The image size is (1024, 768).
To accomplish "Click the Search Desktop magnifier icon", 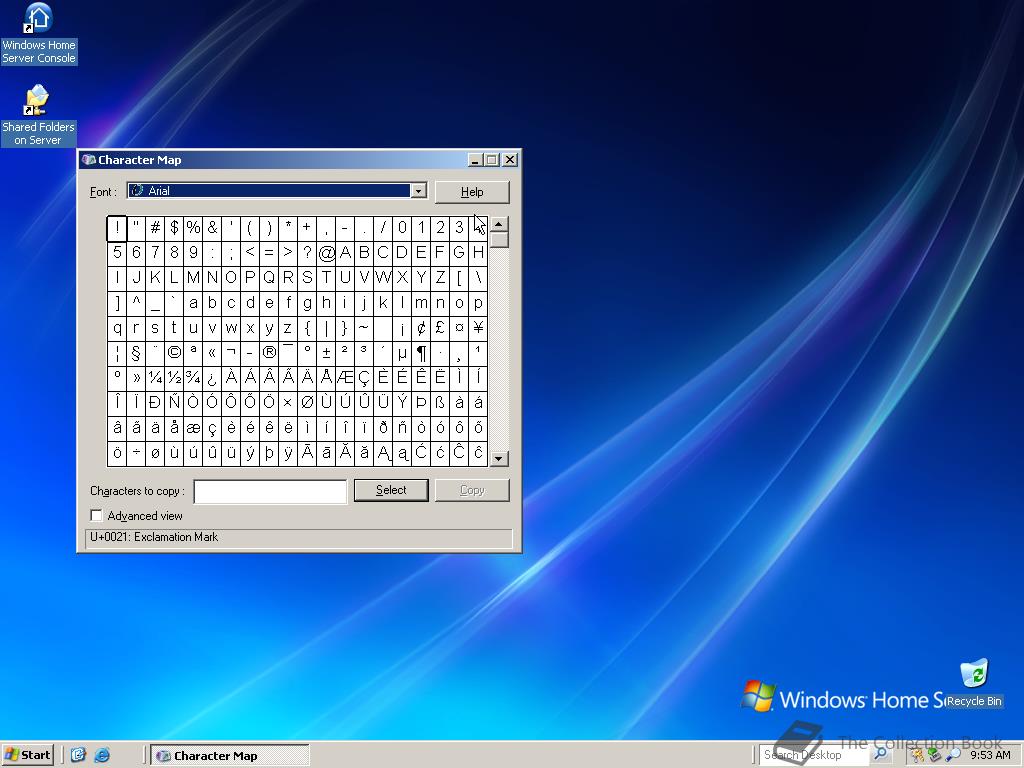I will tap(880, 754).
